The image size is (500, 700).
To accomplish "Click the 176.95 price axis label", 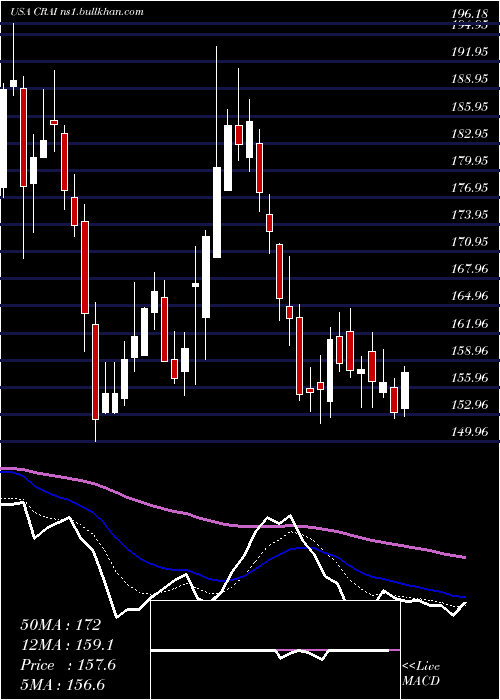I will [469, 188].
